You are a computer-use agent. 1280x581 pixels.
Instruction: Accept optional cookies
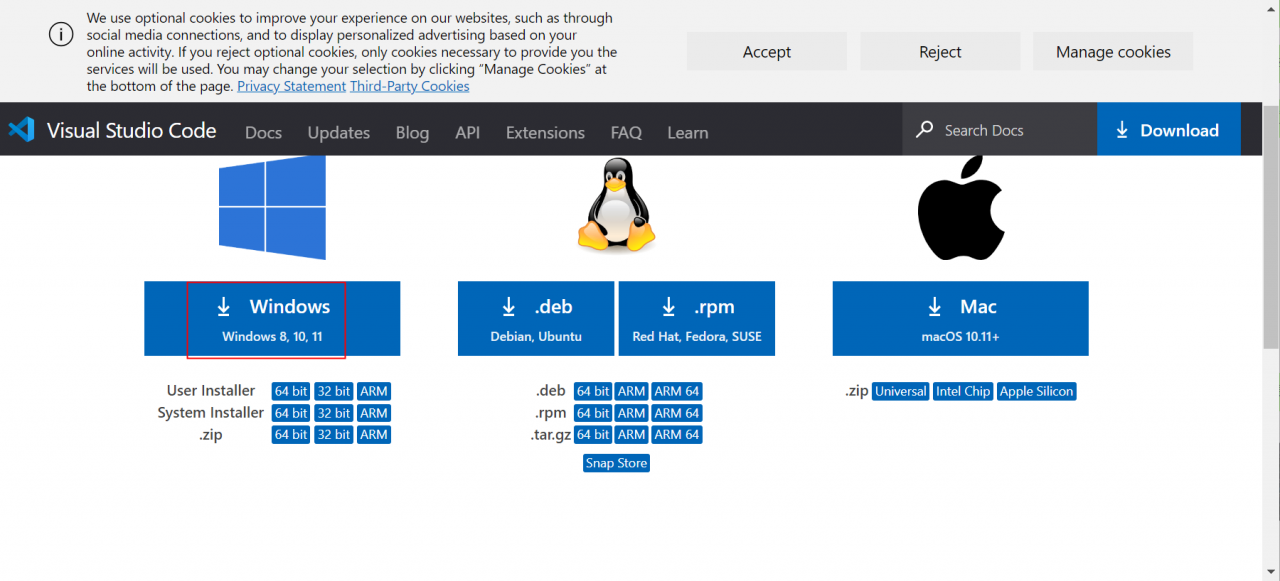point(767,52)
